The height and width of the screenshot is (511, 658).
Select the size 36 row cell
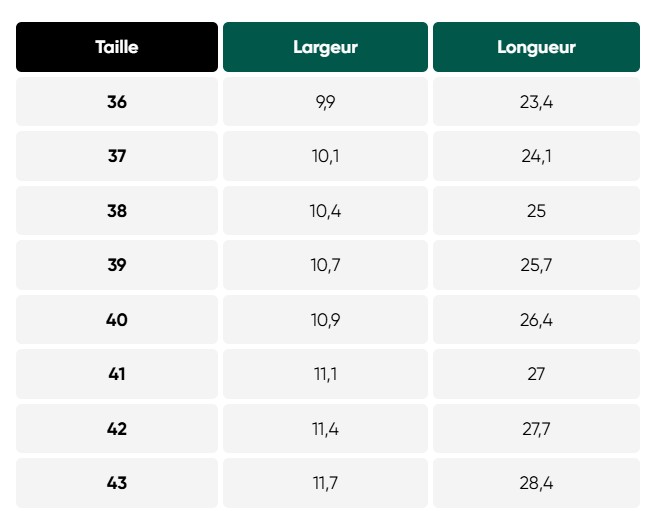(117, 102)
